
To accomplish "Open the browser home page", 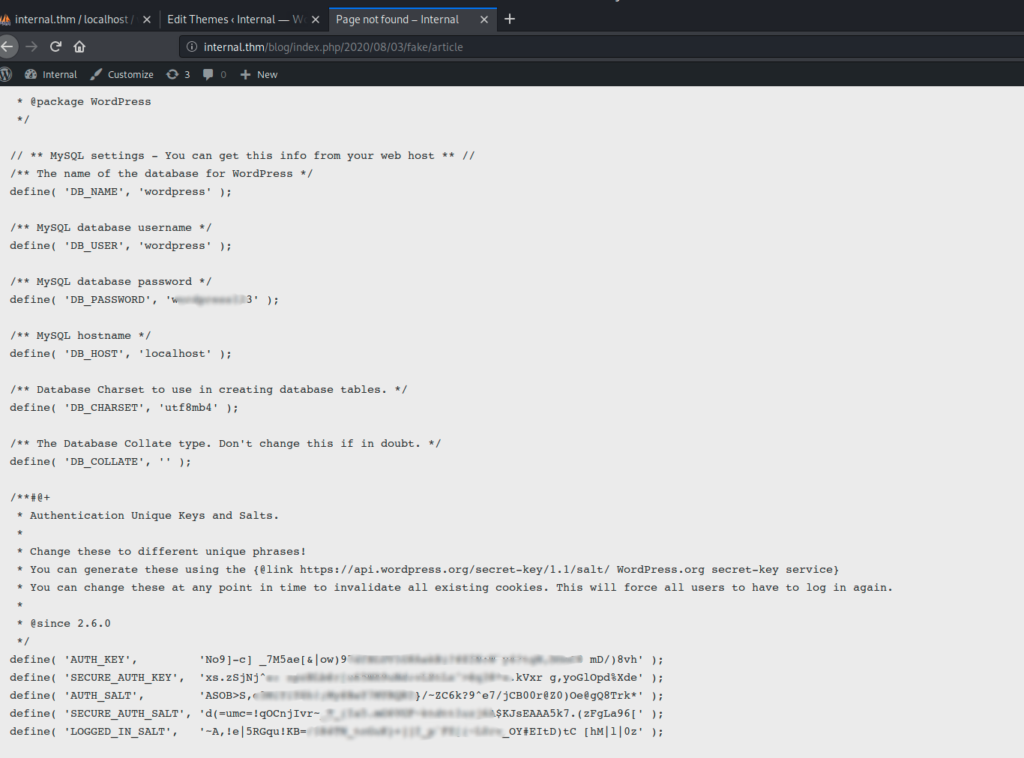I will [80, 46].
